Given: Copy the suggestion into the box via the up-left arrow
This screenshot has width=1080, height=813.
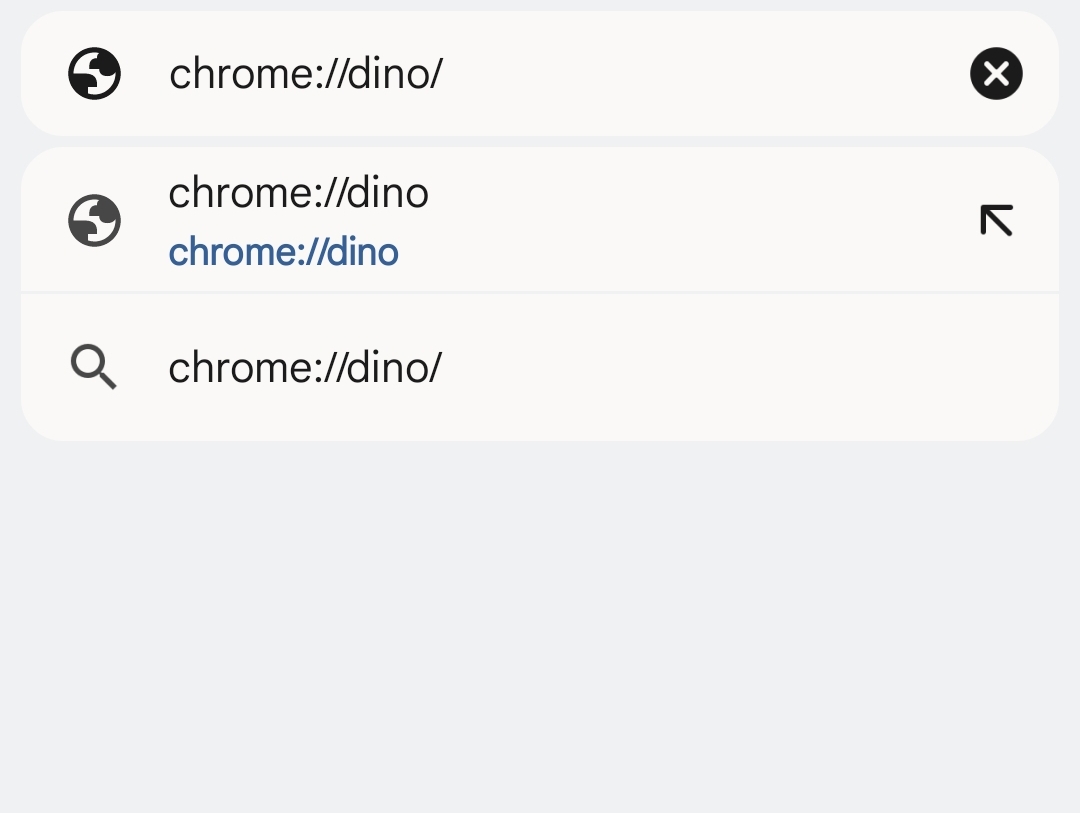Looking at the screenshot, I should 996,220.
